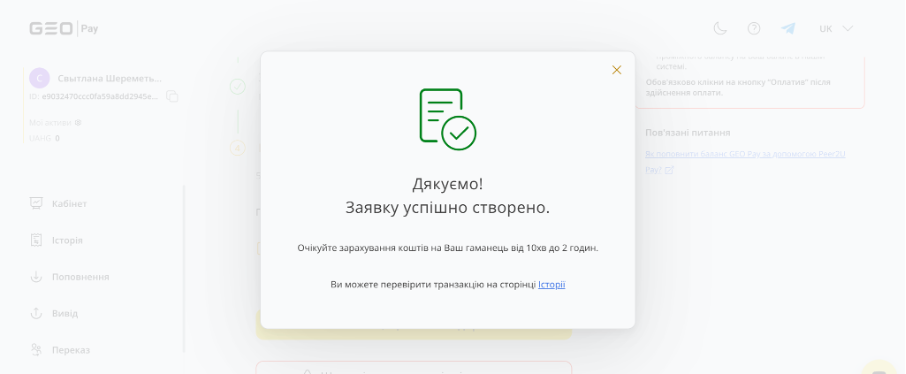The width and height of the screenshot is (906, 374).
Task: Click the Очікуйте зарахування коштів message
Action: 448,248
